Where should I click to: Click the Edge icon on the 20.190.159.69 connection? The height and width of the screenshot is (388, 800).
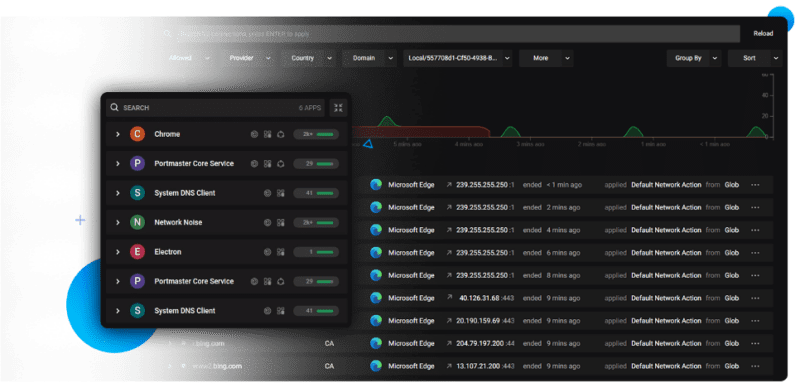click(376, 321)
